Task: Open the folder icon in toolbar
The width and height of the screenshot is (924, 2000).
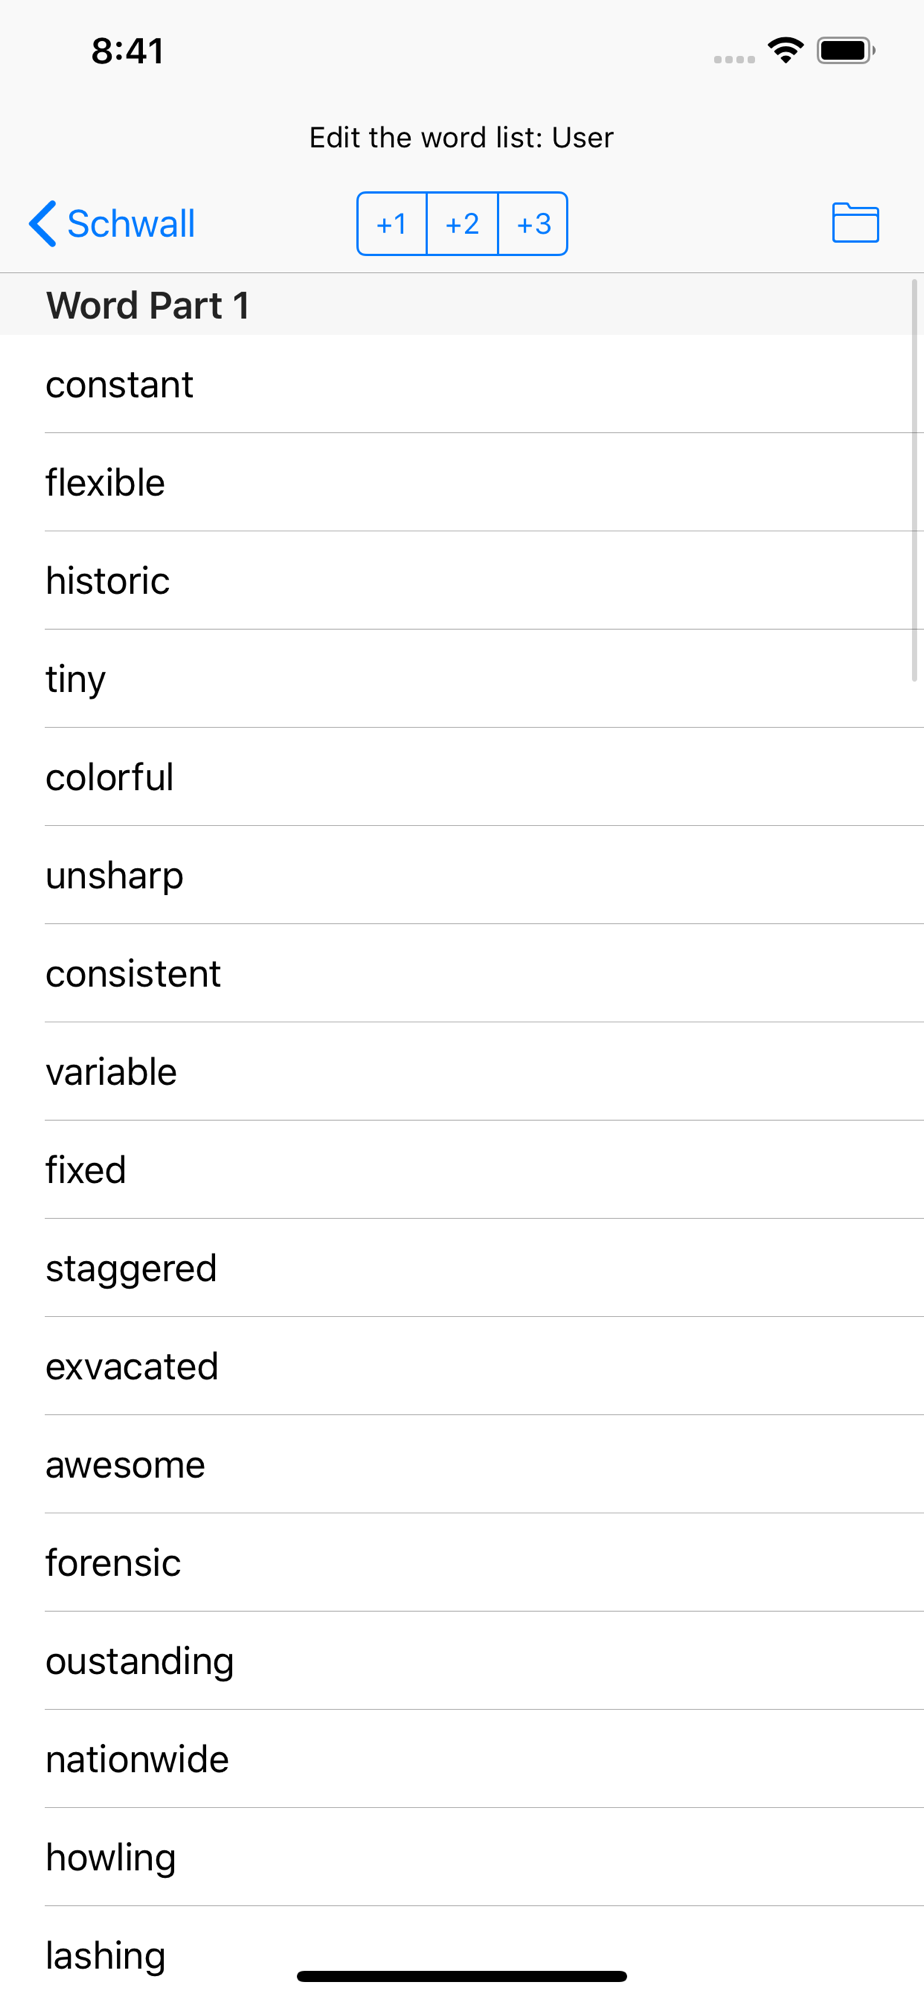Action: click(855, 223)
